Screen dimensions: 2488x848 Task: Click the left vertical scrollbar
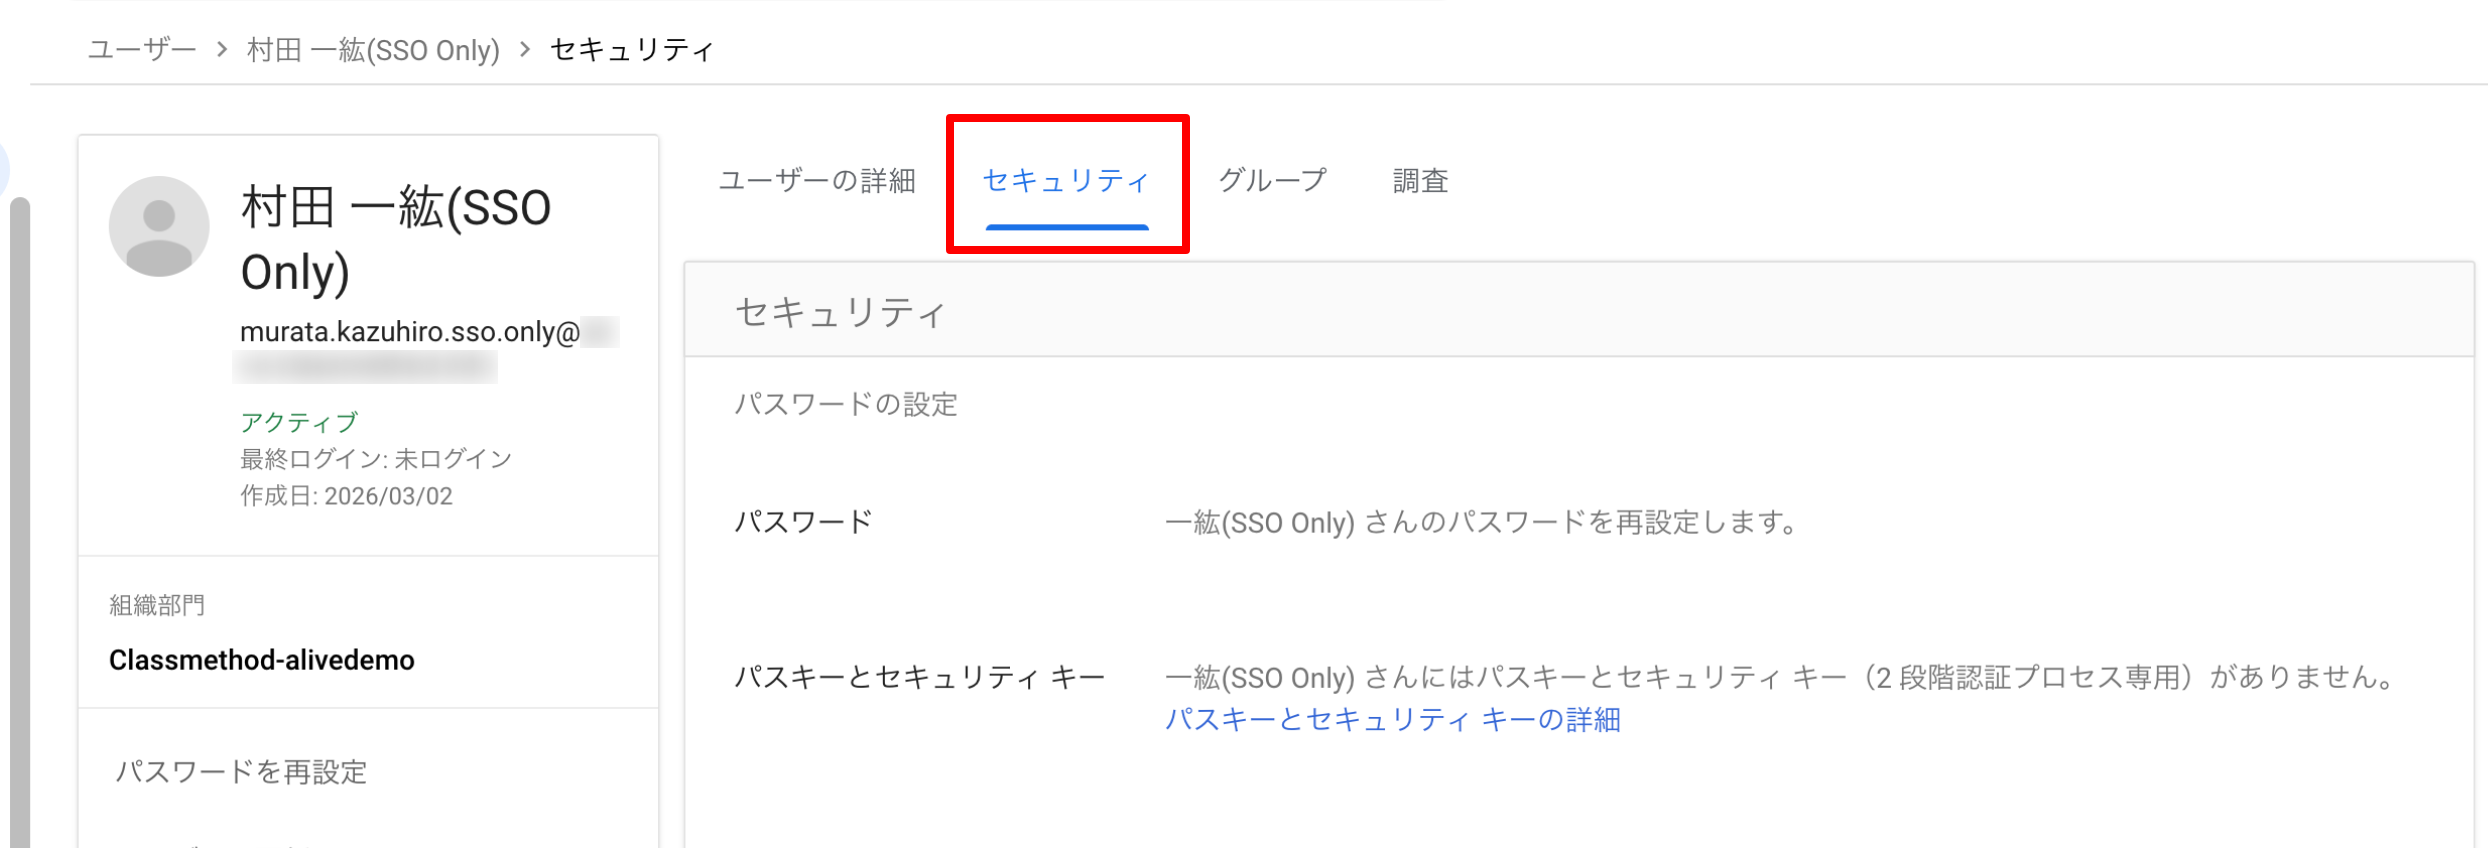(x=20, y=520)
